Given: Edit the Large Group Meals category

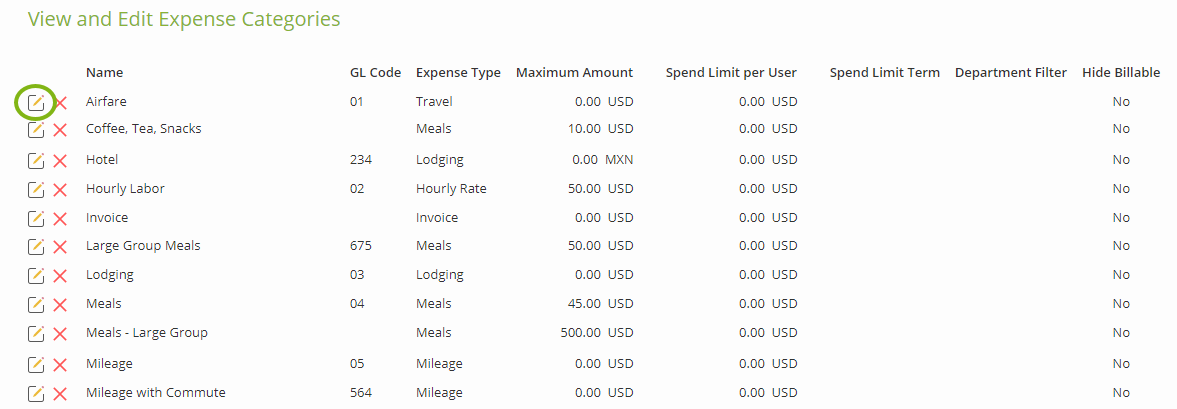Looking at the screenshot, I should click(36, 246).
